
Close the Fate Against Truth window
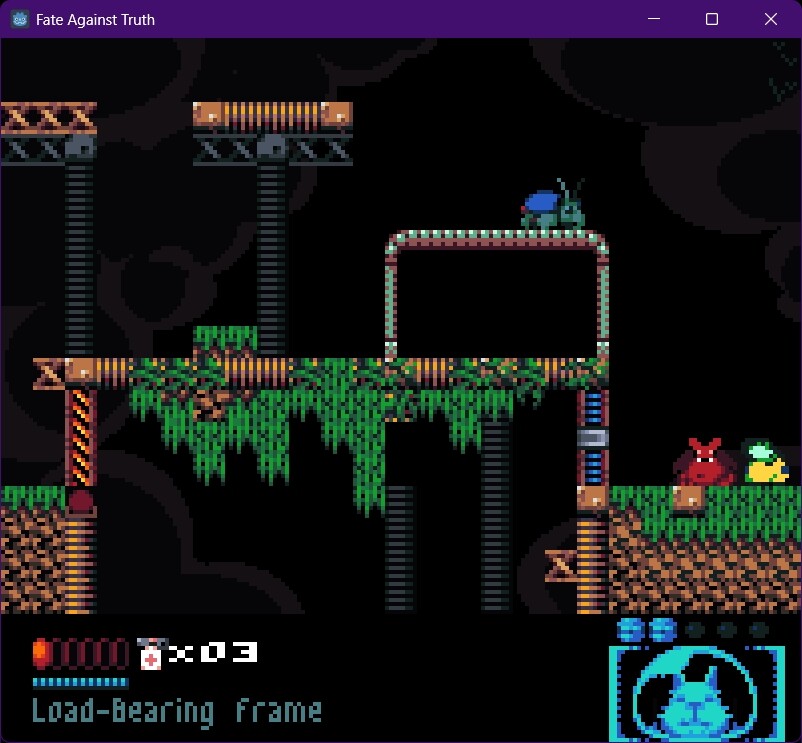pos(771,19)
